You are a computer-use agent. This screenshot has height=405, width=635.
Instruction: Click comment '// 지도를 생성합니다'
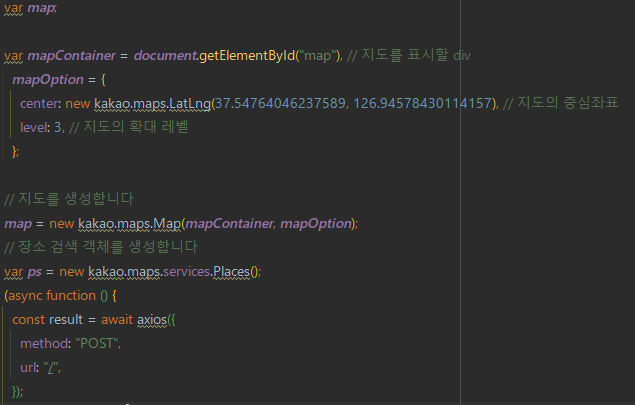[69, 199]
